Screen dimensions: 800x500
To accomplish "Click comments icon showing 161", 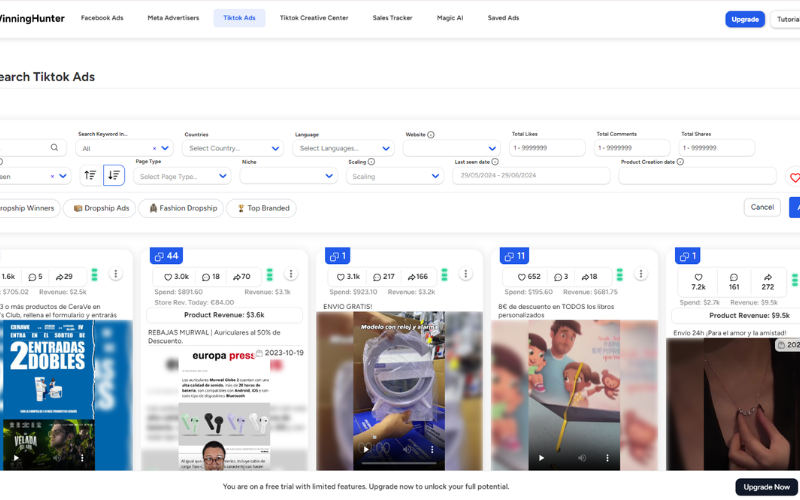I will 734,277.
